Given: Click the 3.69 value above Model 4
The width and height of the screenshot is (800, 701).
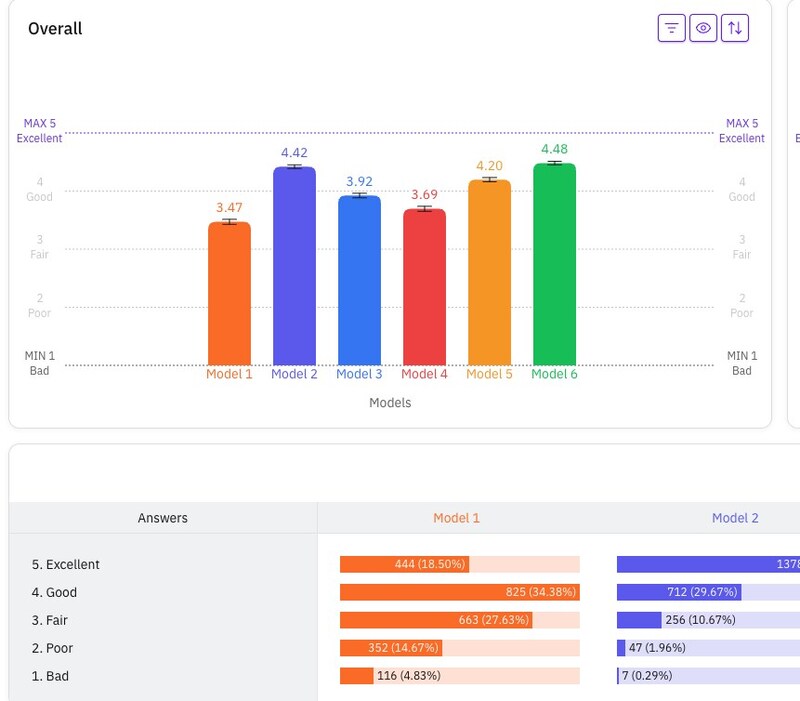Looking at the screenshot, I should [424, 195].
